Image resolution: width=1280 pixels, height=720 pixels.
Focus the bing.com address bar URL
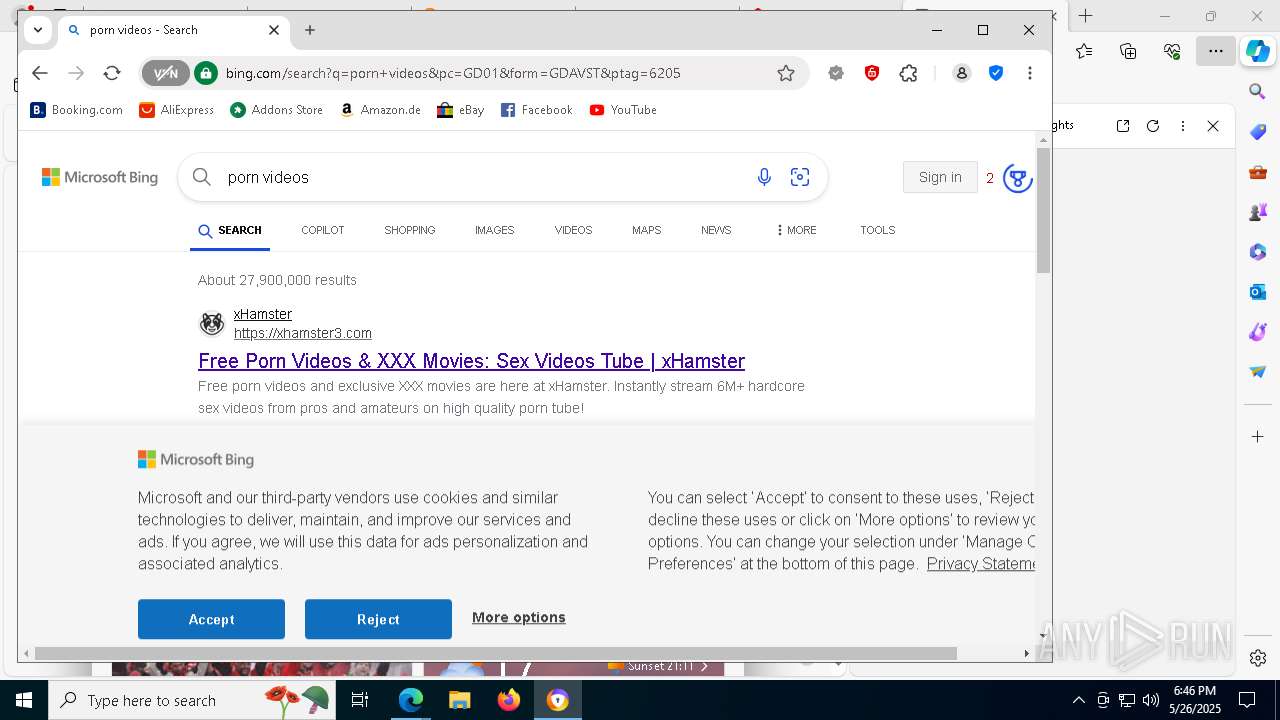click(453, 73)
